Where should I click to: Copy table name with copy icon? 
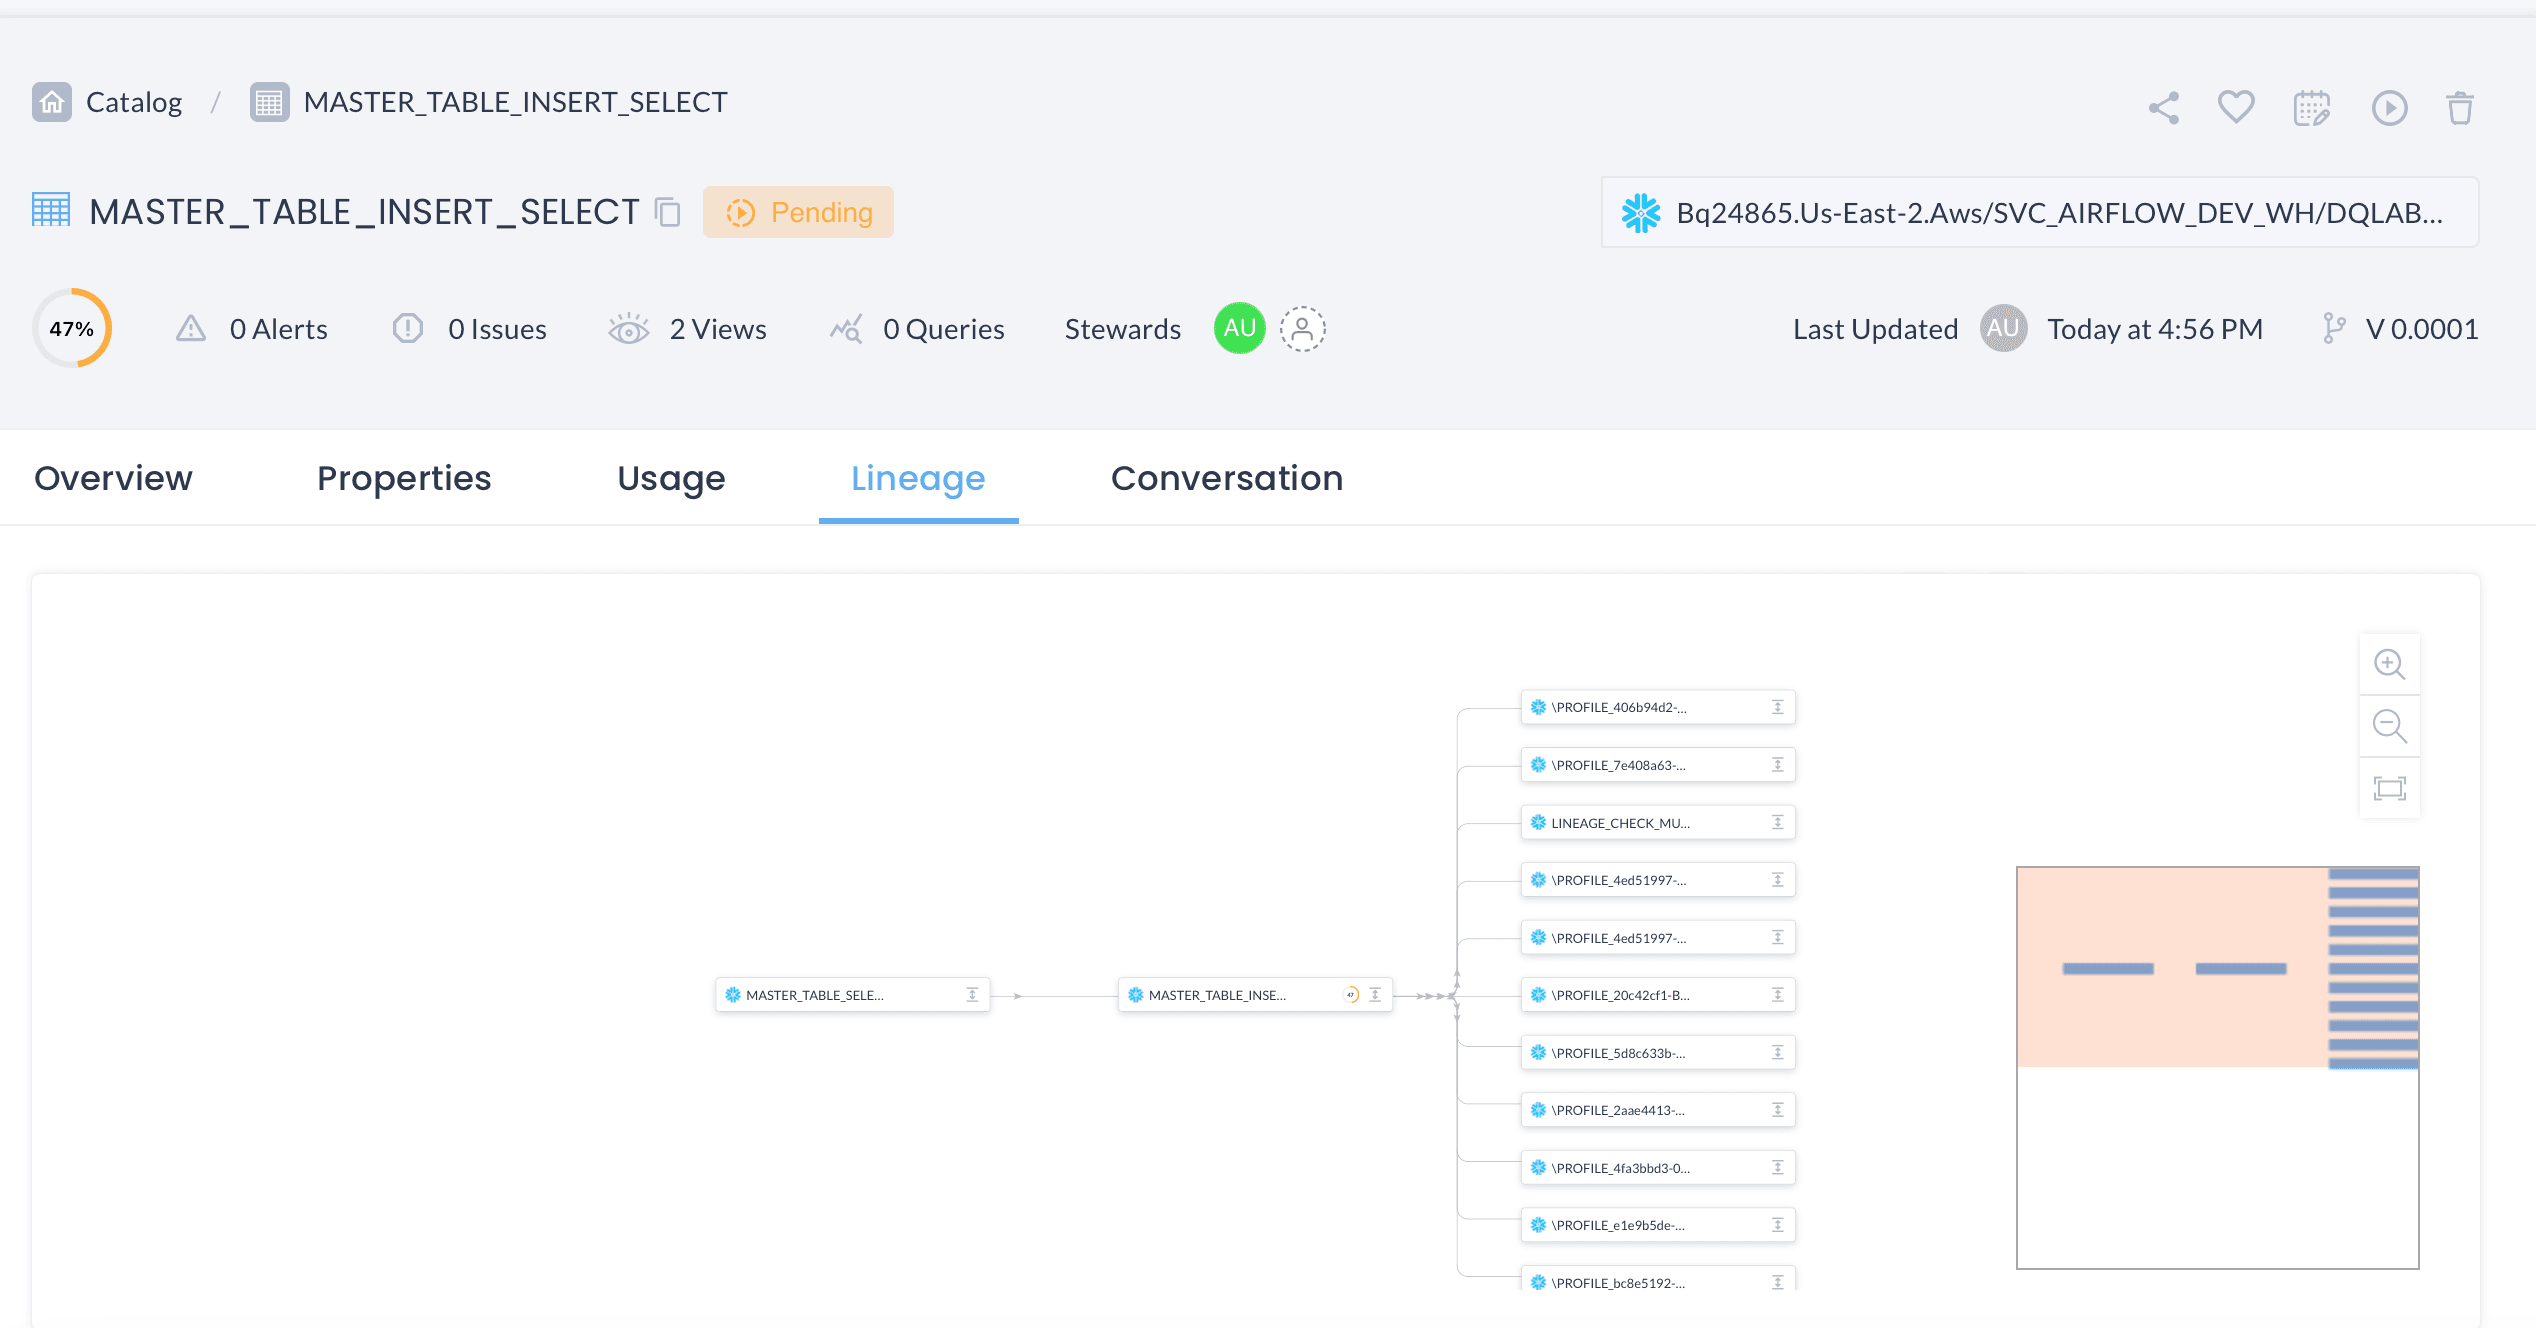point(667,212)
